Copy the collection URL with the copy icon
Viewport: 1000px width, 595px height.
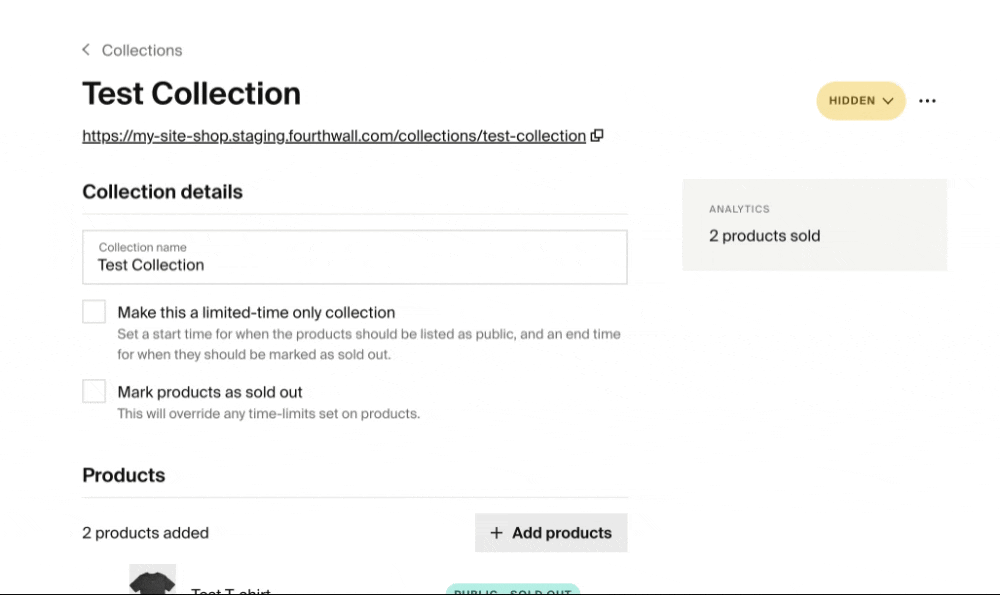[x=597, y=135]
